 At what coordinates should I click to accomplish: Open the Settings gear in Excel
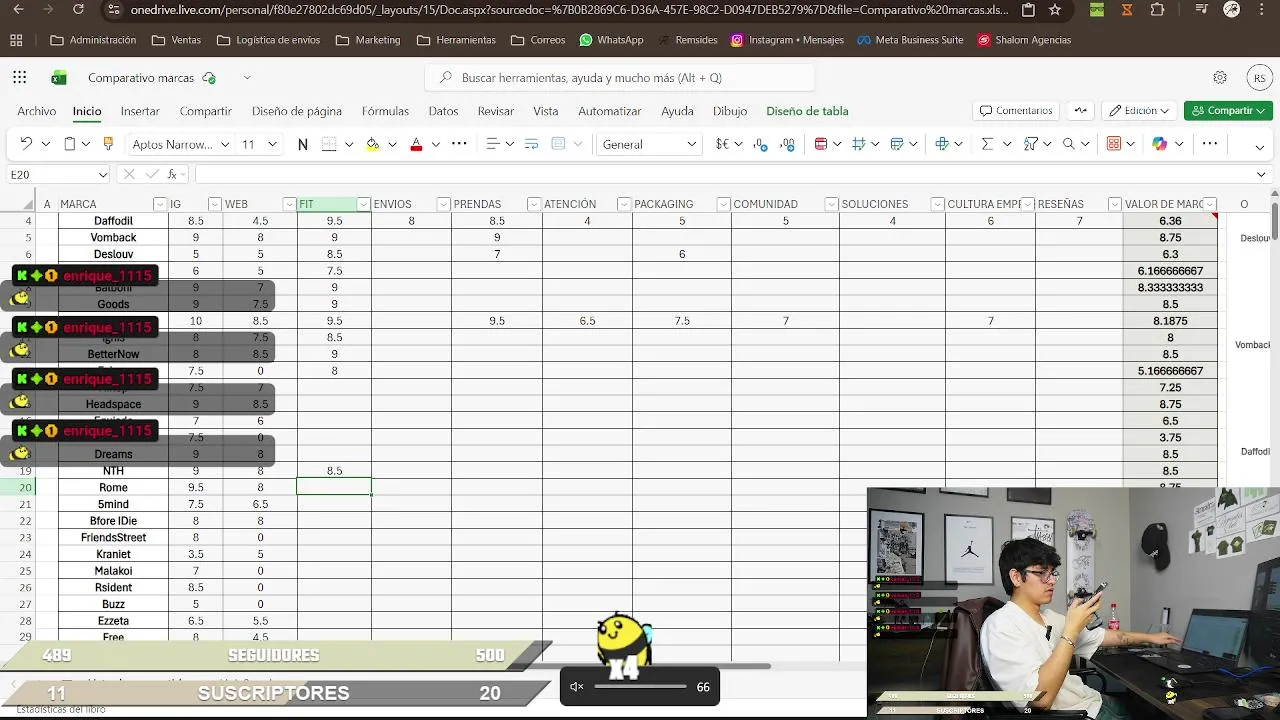click(1220, 77)
